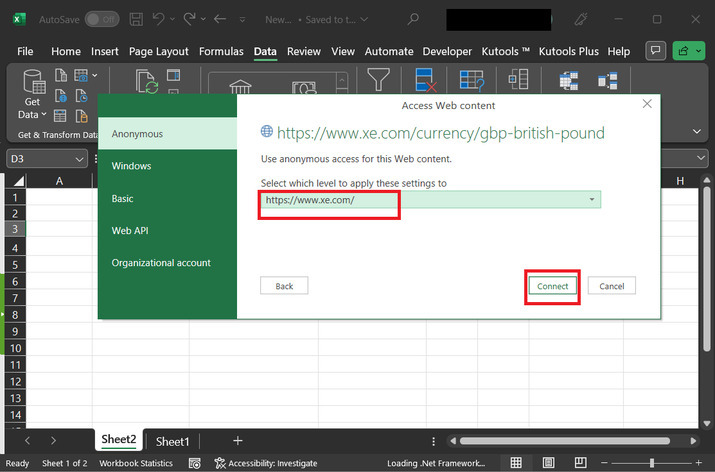Click the horizontal scrollbar thumb
This screenshot has height=472, width=715.
(565, 441)
